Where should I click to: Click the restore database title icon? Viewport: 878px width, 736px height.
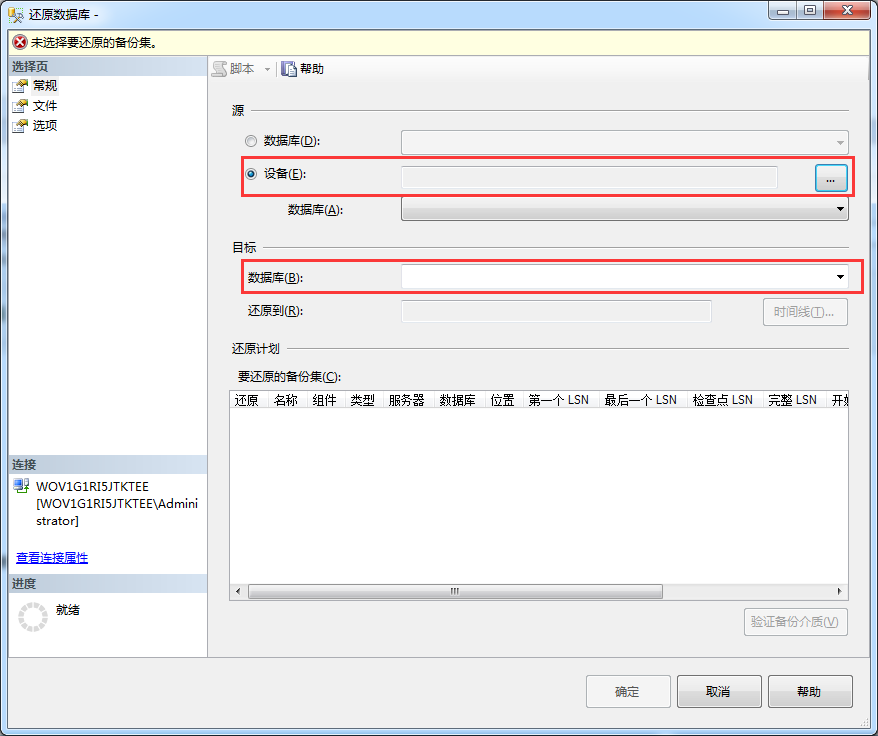17,13
